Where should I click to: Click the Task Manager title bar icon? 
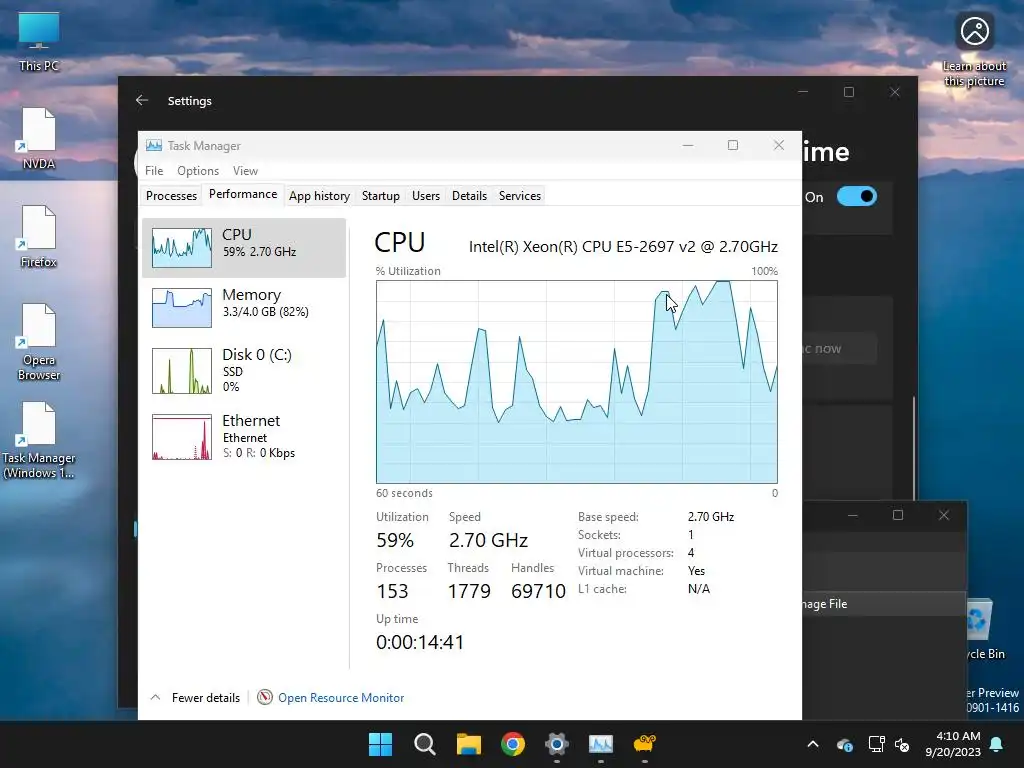(x=153, y=146)
